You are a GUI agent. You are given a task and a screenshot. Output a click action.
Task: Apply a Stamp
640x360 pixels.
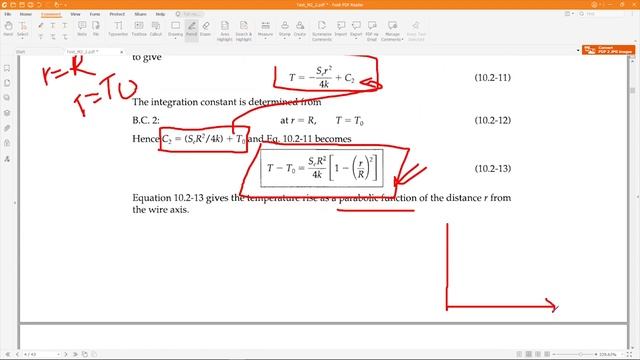284,28
